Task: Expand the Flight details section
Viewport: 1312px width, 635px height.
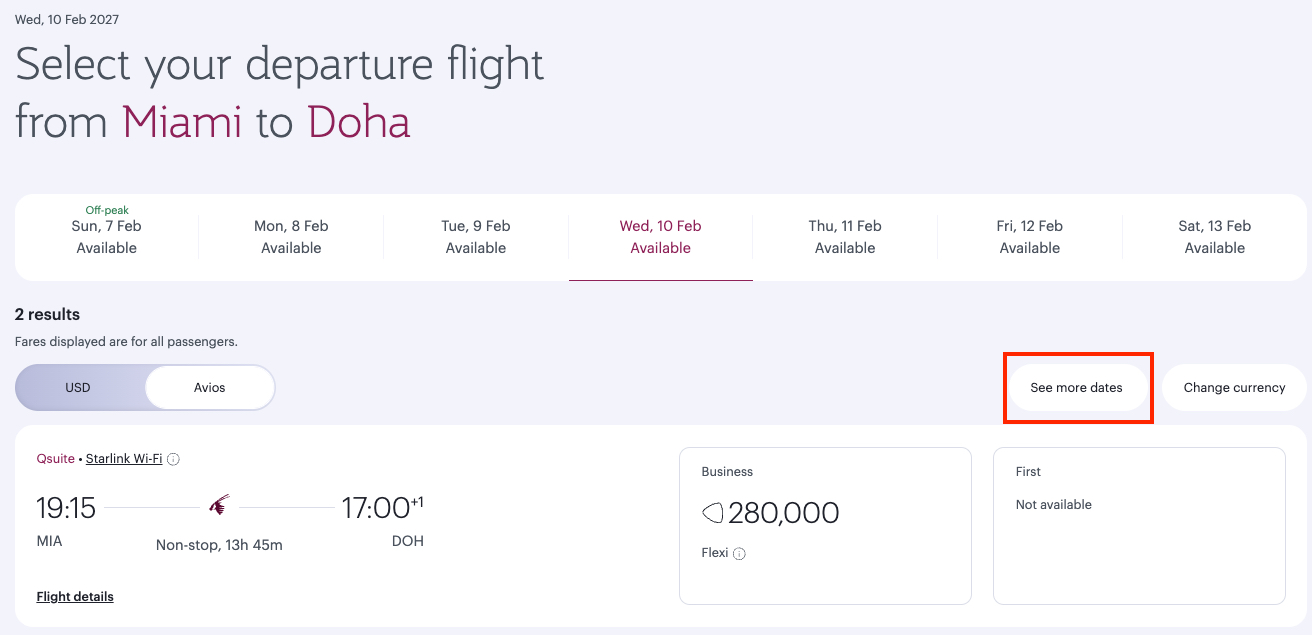Action: (x=74, y=596)
